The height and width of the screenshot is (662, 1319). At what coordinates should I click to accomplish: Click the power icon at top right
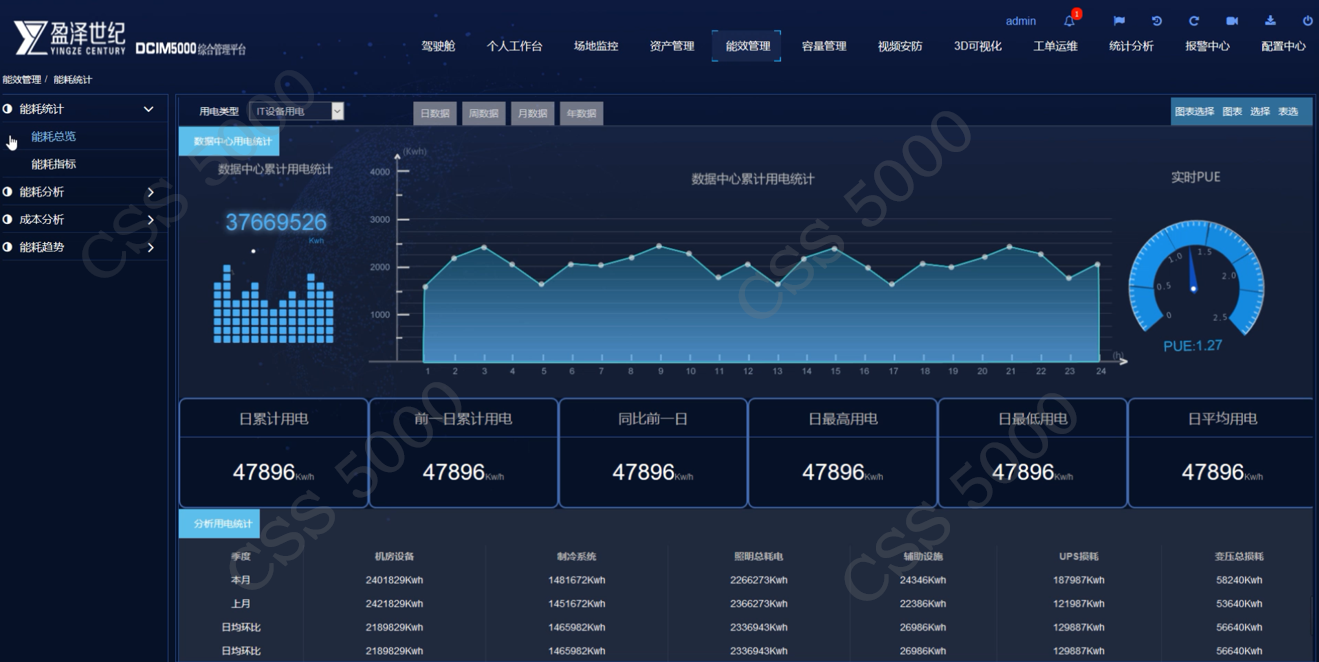(x=1305, y=20)
